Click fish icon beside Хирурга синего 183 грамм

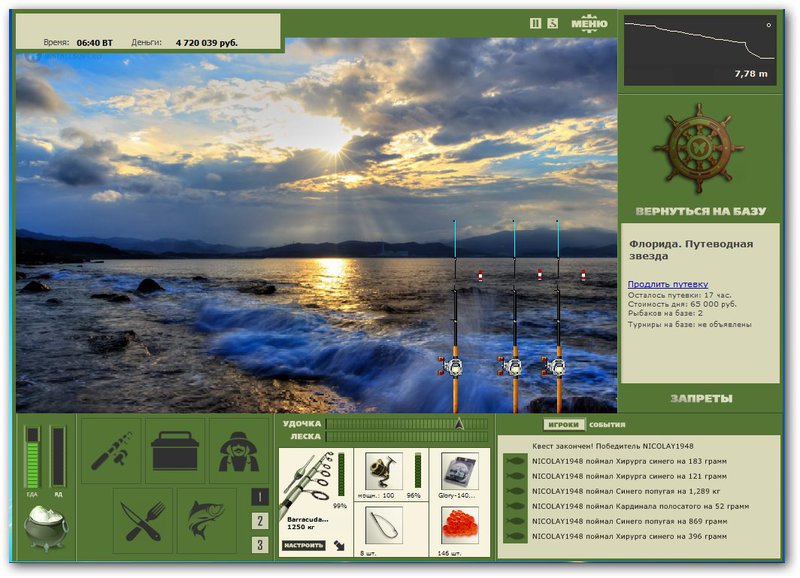515,461
